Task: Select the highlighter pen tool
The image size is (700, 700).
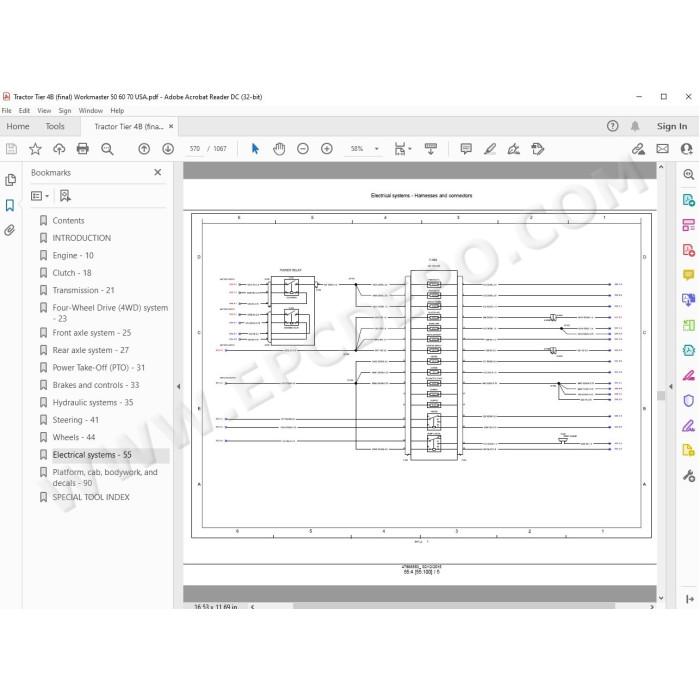Action: [x=490, y=149]
